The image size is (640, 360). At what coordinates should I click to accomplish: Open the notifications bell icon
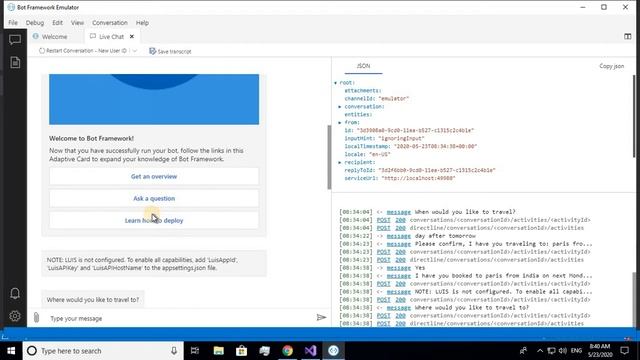pos(15,293)
